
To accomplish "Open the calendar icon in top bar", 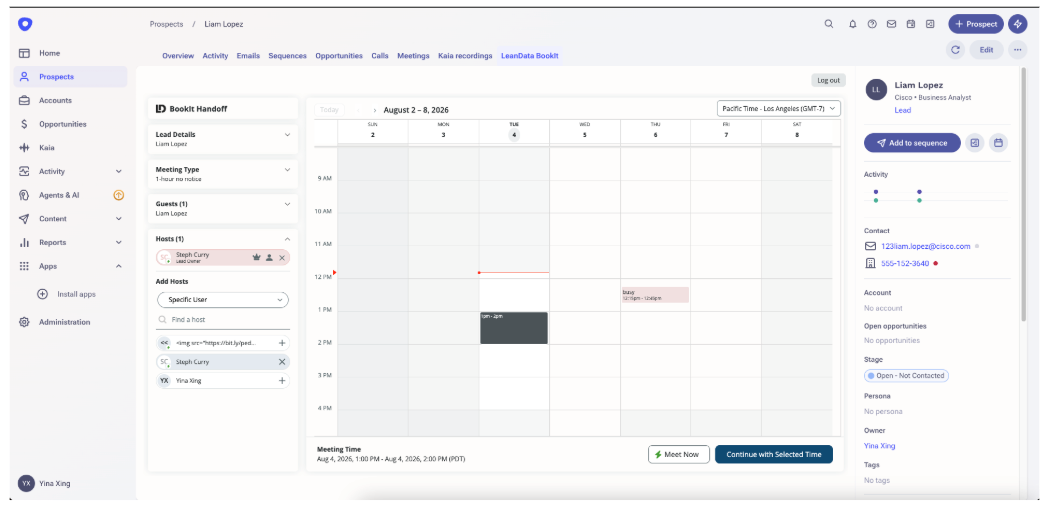I will tap(911, 24).
